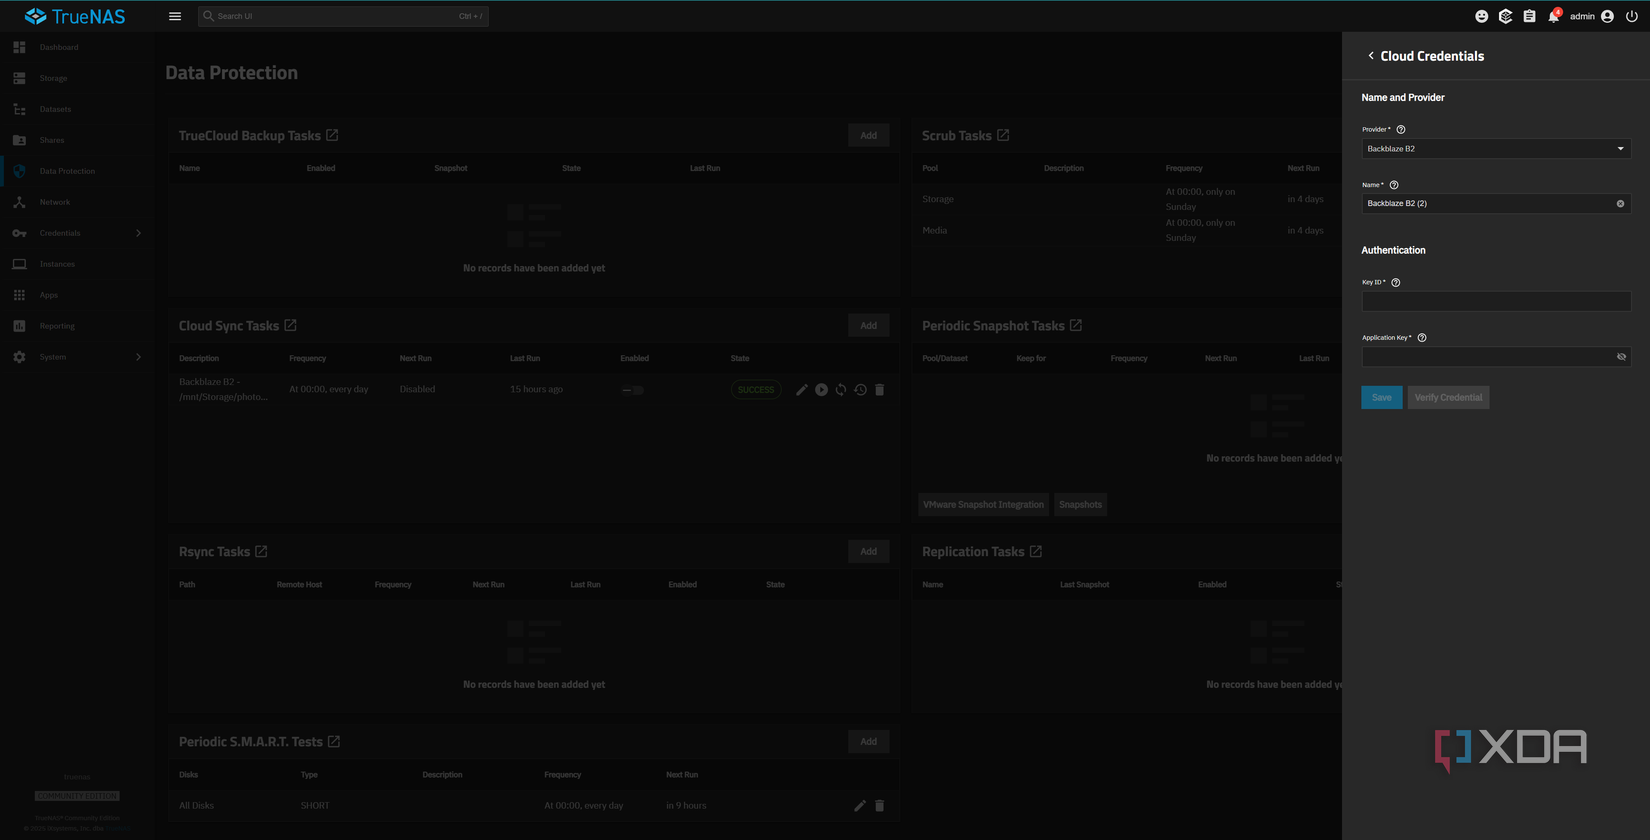Show the Application Key value
Viewport: 1650px width, 840px height.
1621,357
